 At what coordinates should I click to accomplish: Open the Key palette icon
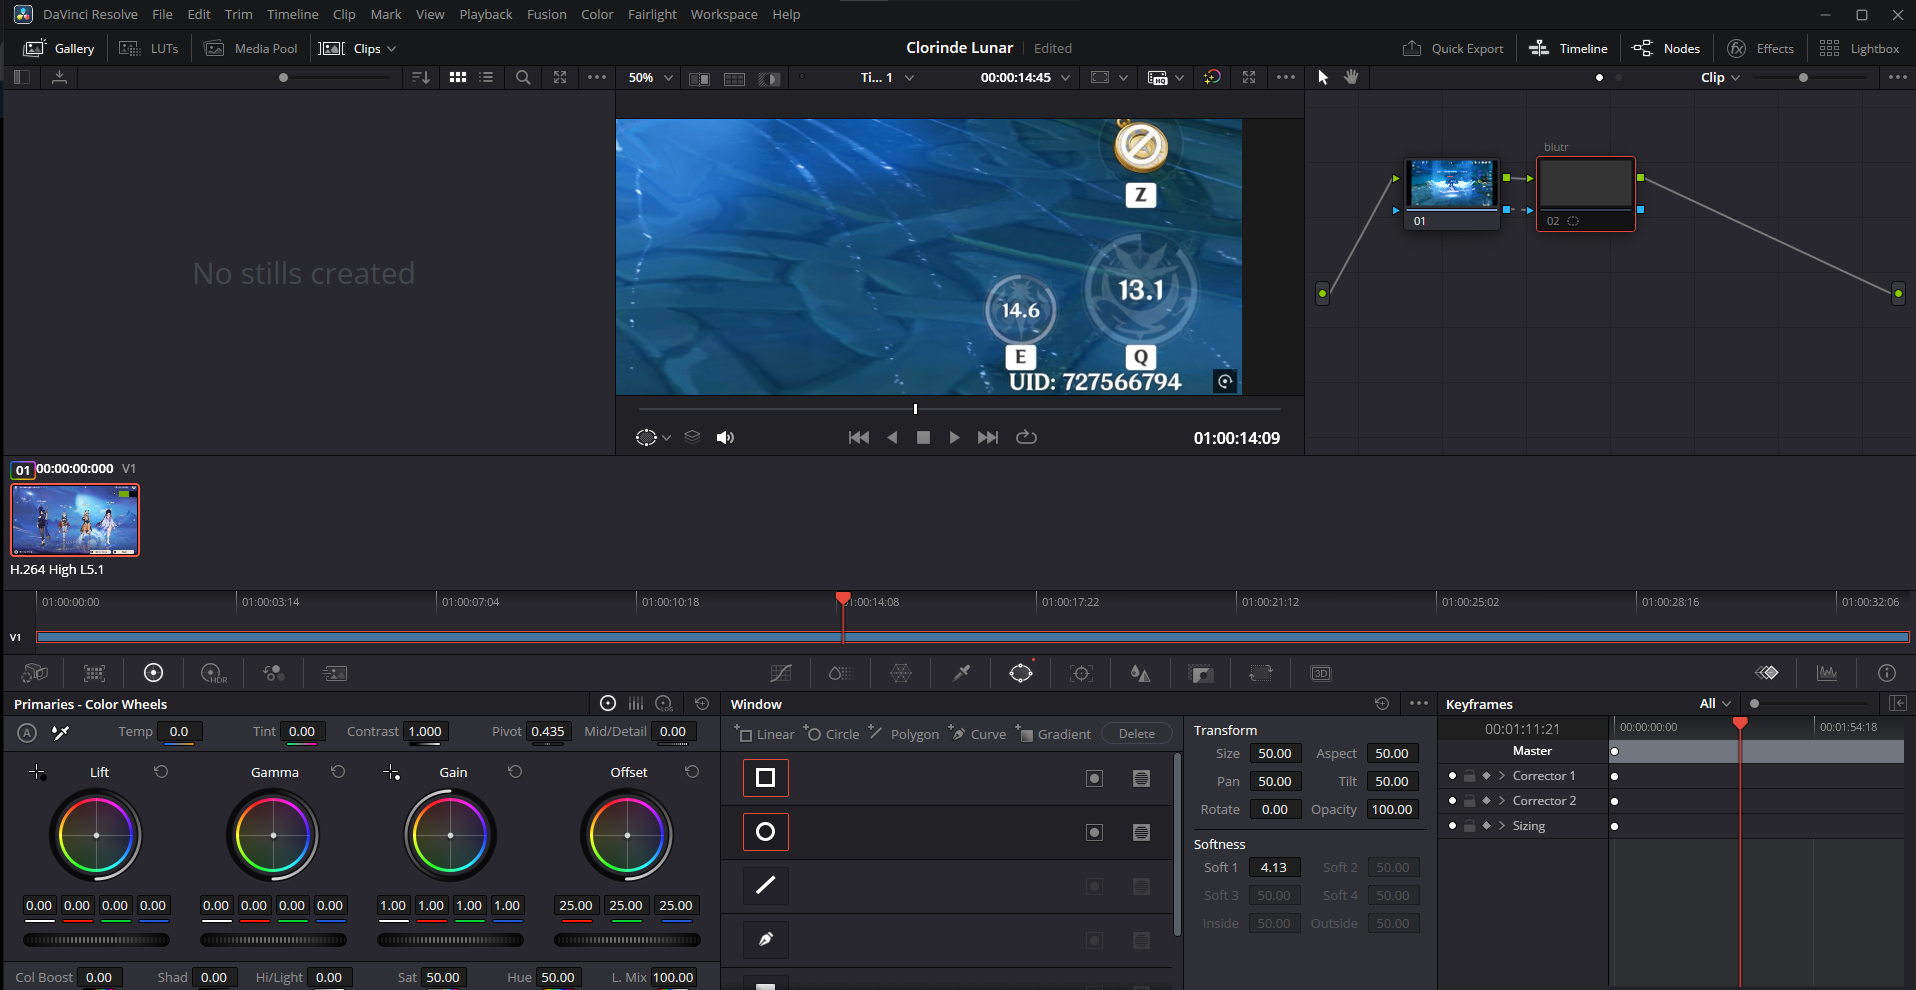click(x=1201, y=673)
